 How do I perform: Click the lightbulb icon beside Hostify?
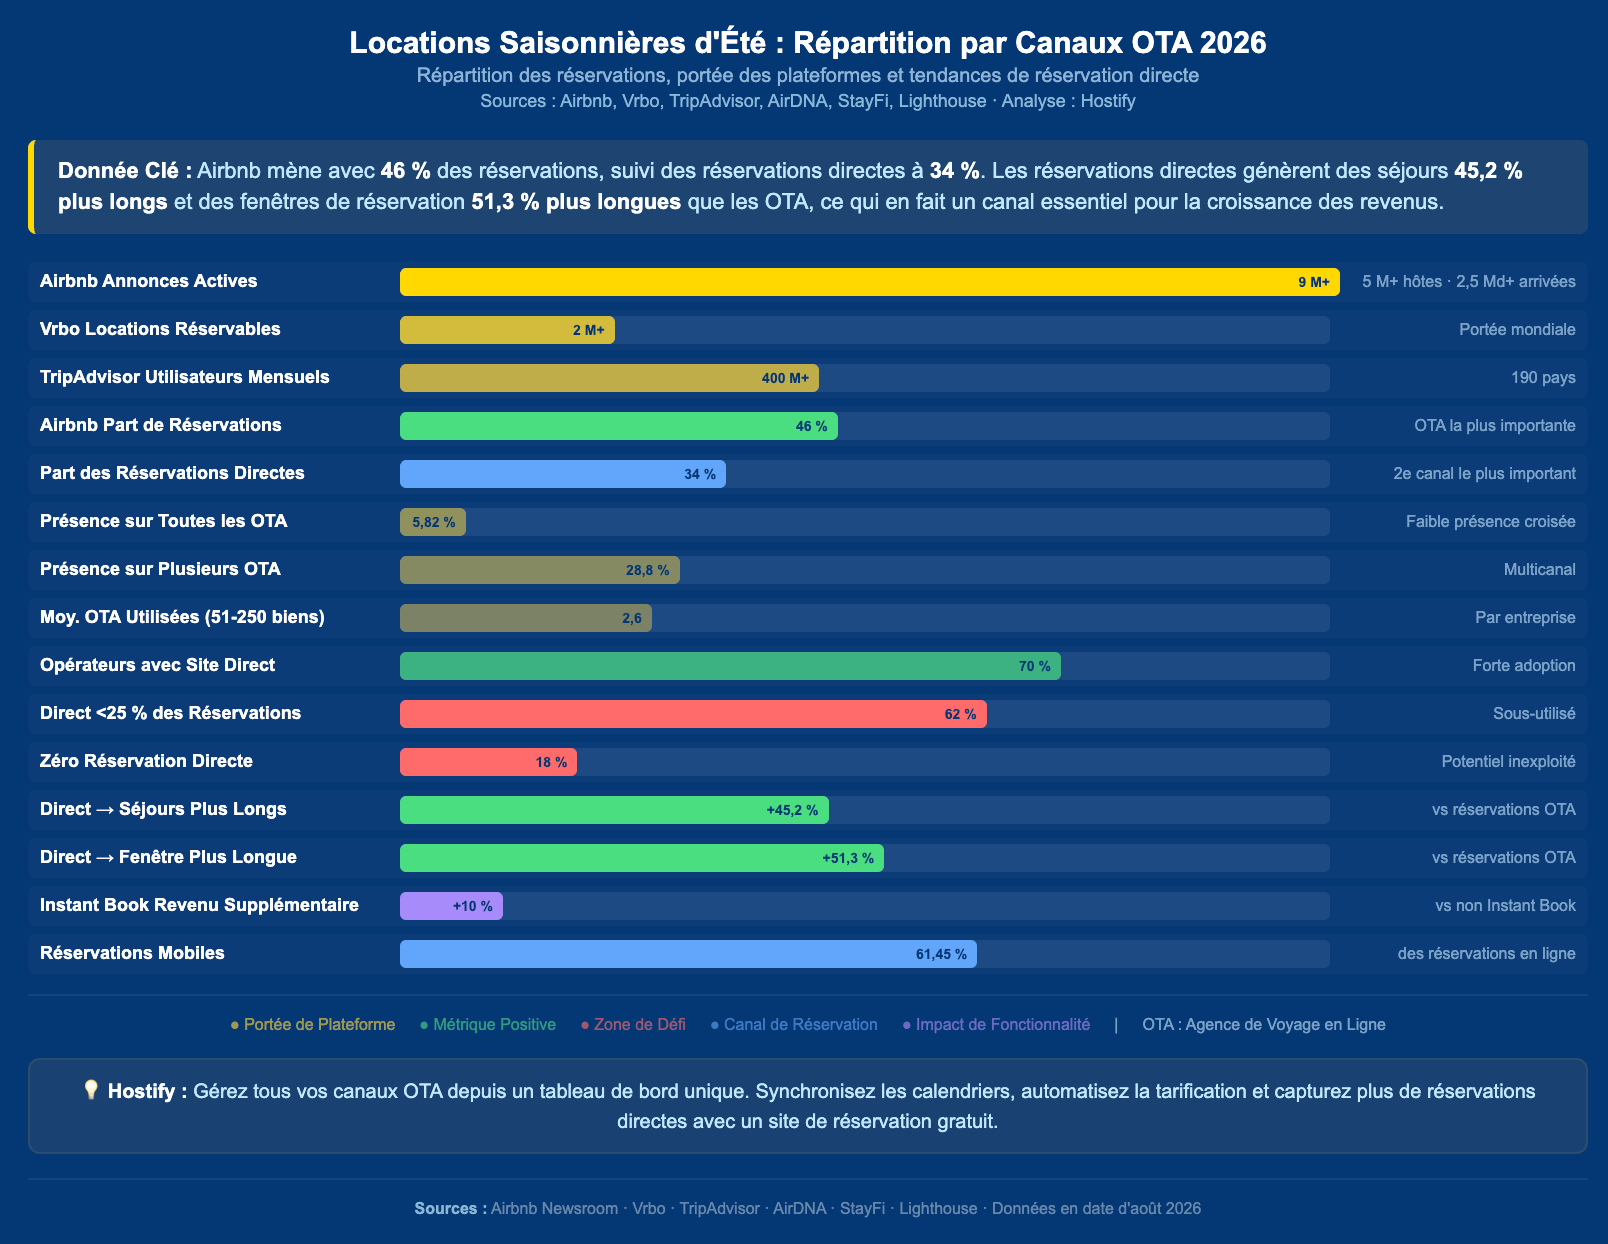coord(90,1090)
